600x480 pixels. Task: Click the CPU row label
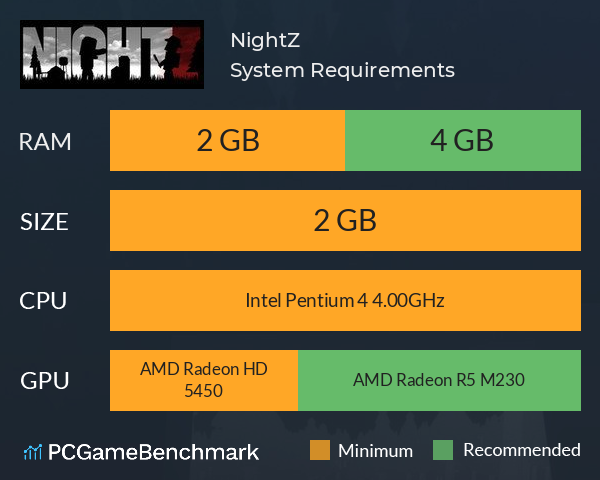pyautogui.click(x=43, y=301)
